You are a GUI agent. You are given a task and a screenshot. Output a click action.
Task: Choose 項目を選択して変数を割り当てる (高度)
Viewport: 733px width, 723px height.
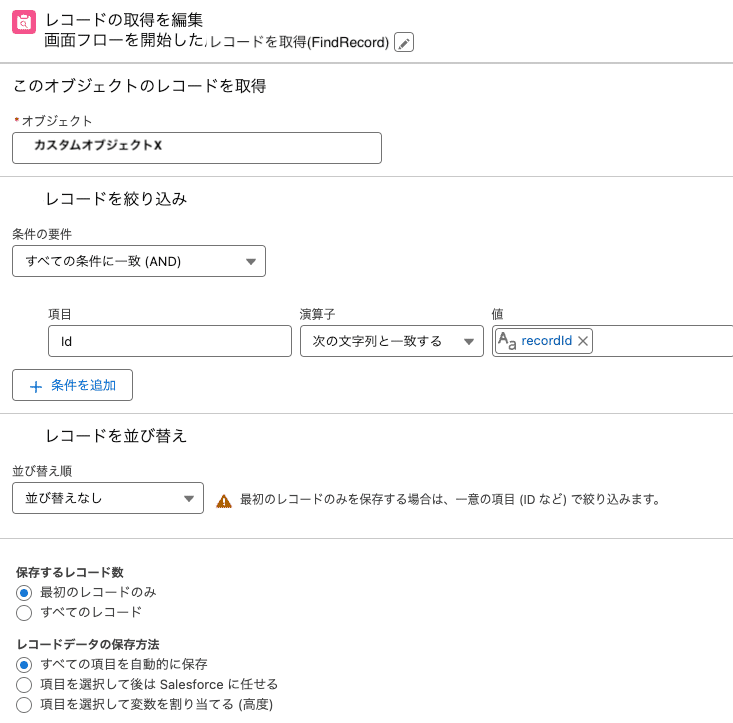pyautogui.click(x=24, y=705)
